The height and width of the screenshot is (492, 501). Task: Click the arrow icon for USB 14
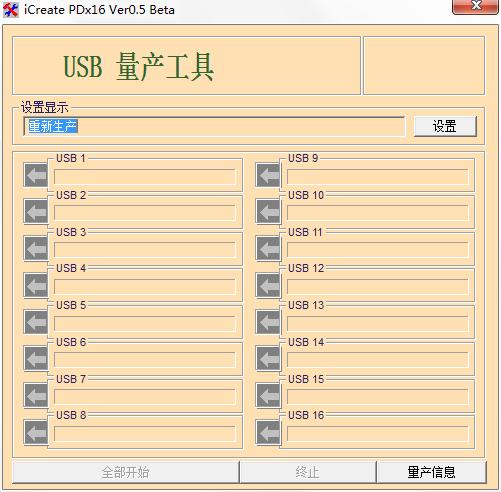(268, 359)
